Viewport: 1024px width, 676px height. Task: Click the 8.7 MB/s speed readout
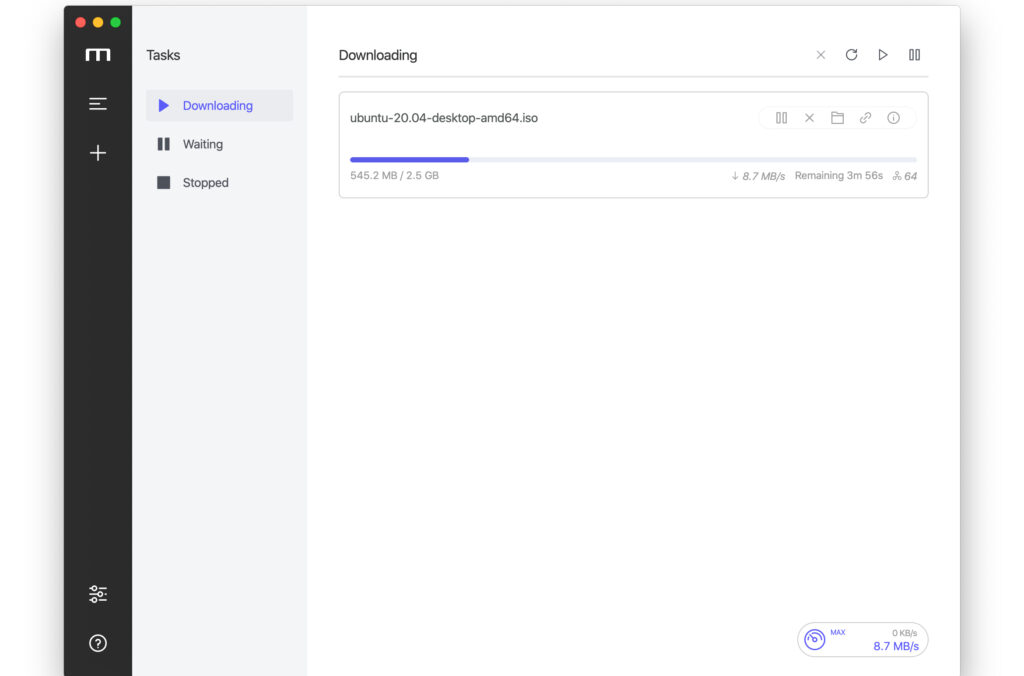coord(897,646)
